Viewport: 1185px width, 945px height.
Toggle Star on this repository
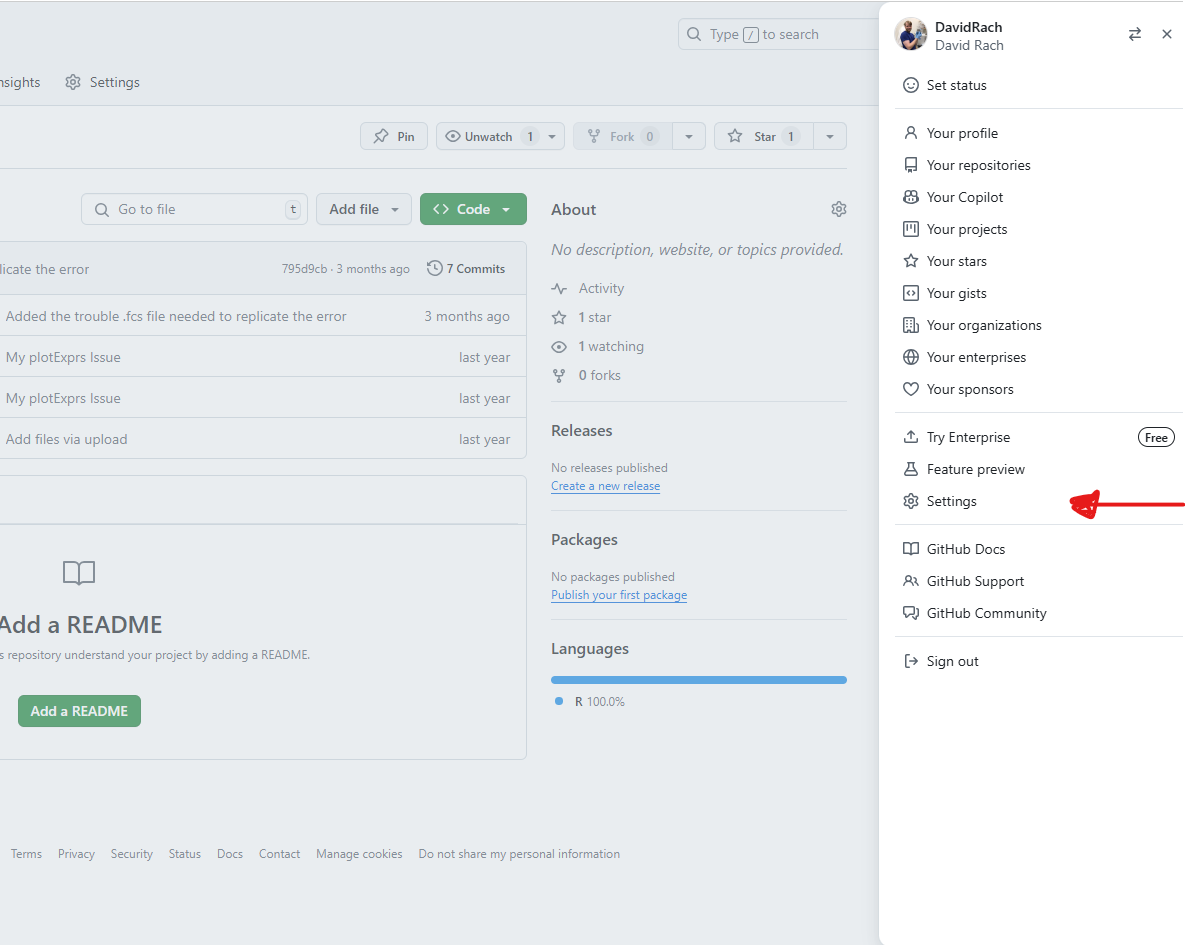click(x=764, y=136)
